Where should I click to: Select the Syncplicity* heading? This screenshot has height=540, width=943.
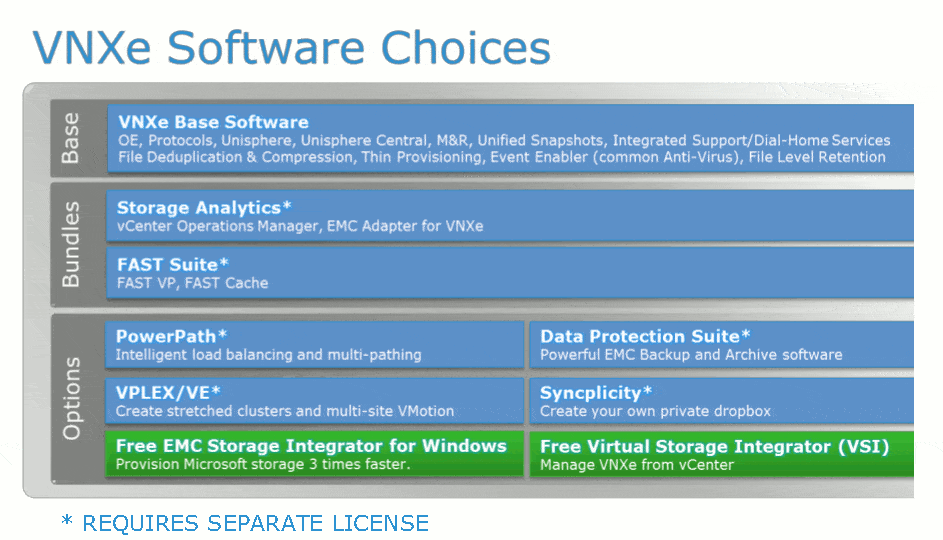coord(596,393)
